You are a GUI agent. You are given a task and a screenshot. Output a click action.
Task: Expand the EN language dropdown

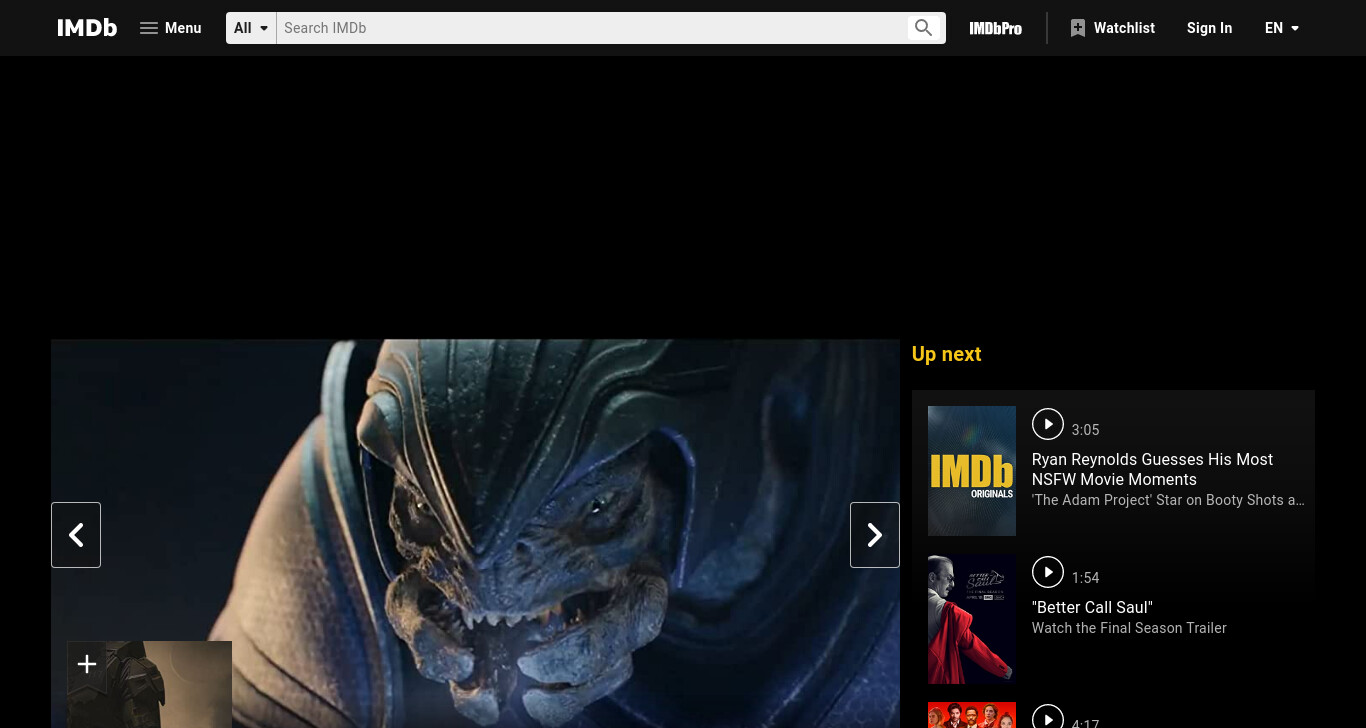click(x=1282, y=28)
